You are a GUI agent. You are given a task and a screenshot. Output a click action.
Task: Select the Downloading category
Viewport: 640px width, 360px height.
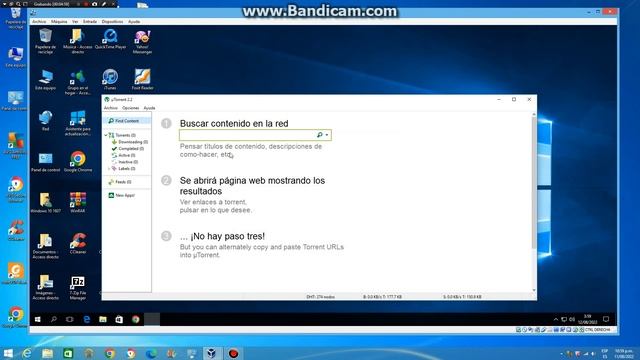point(130,142)
